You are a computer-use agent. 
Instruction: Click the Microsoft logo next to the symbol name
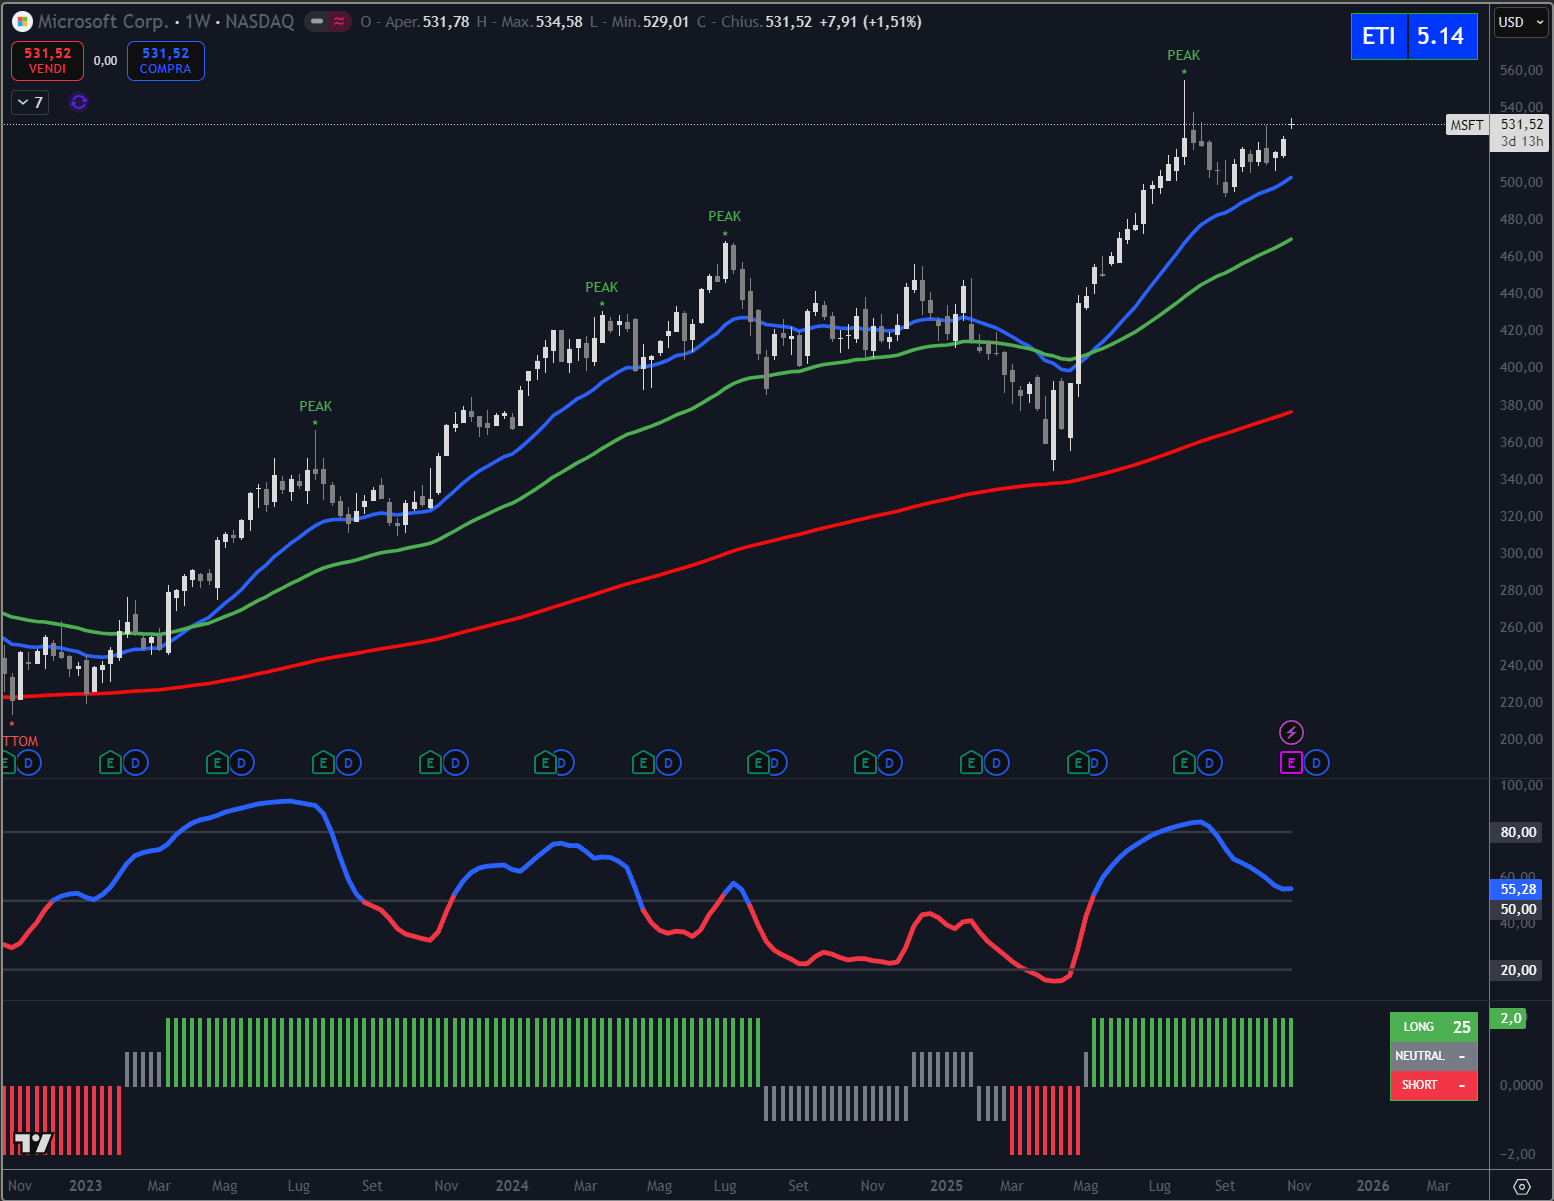(22, 22)
